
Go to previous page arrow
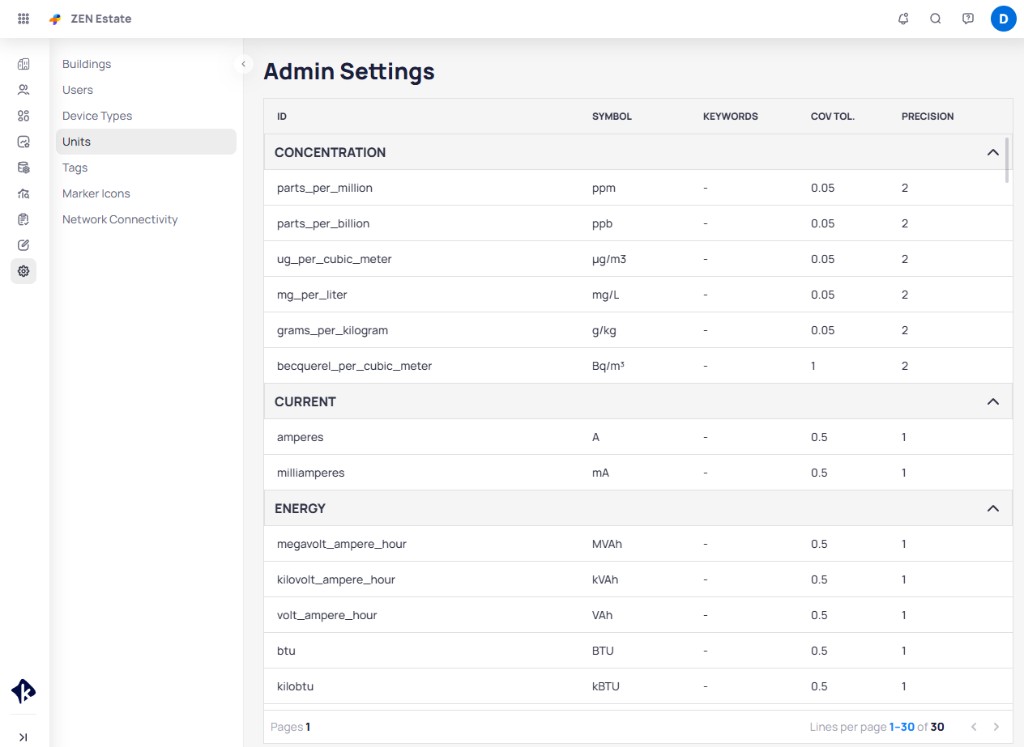[x=974, y=727]
